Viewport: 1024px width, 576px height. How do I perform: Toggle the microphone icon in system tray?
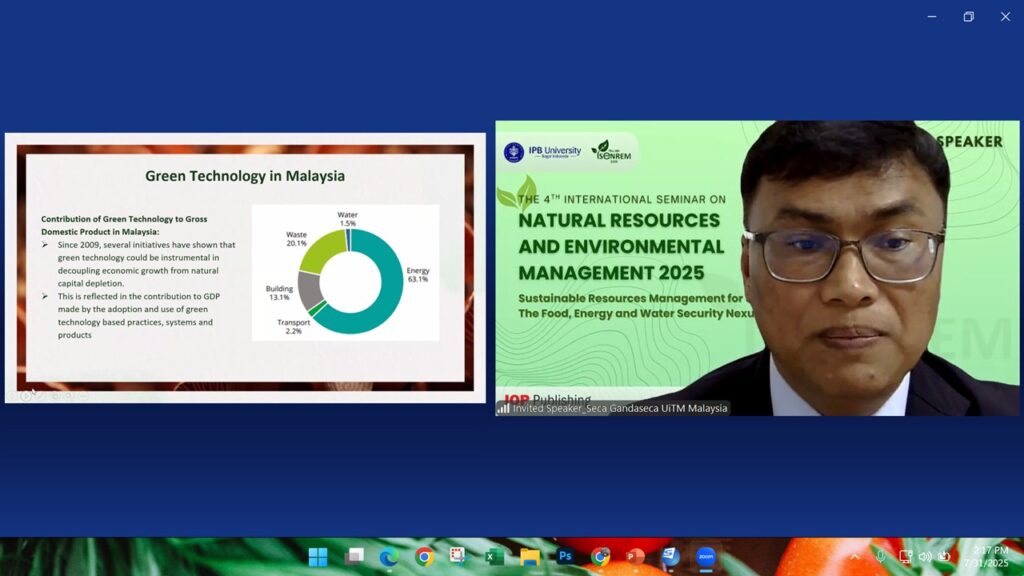pyautogui.click(x=880, y=556)
